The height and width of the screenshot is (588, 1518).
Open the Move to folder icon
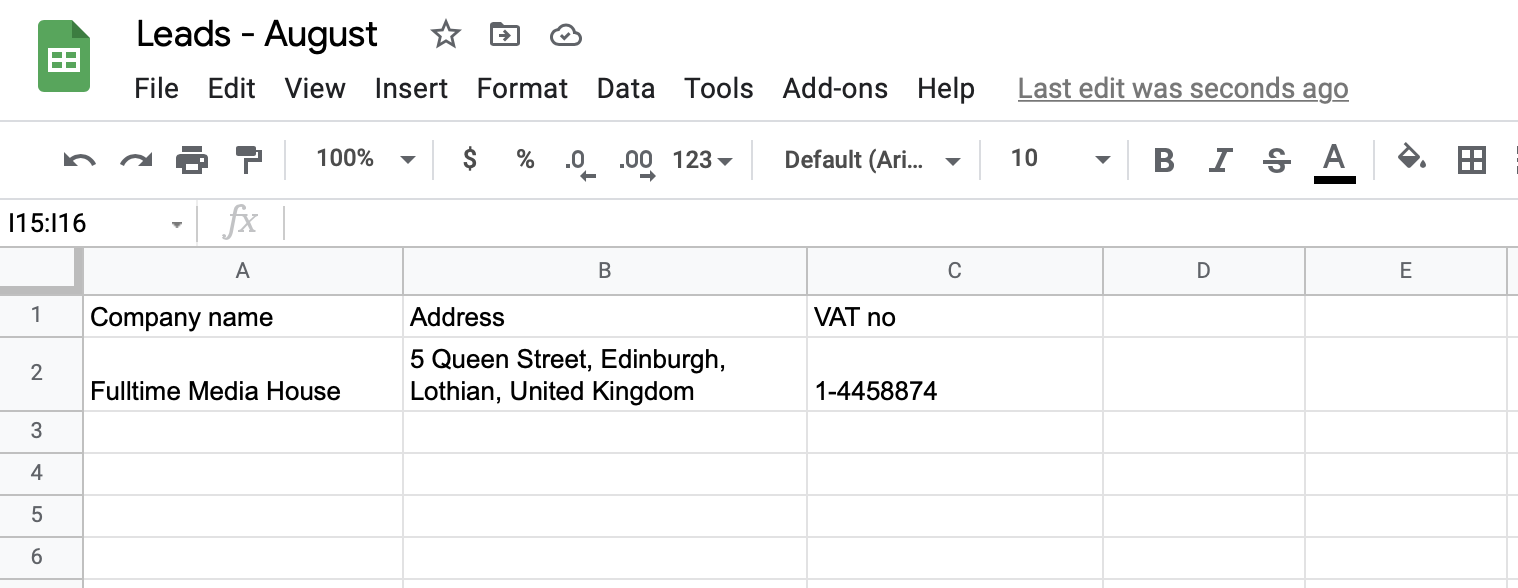(x=505, y=36)
